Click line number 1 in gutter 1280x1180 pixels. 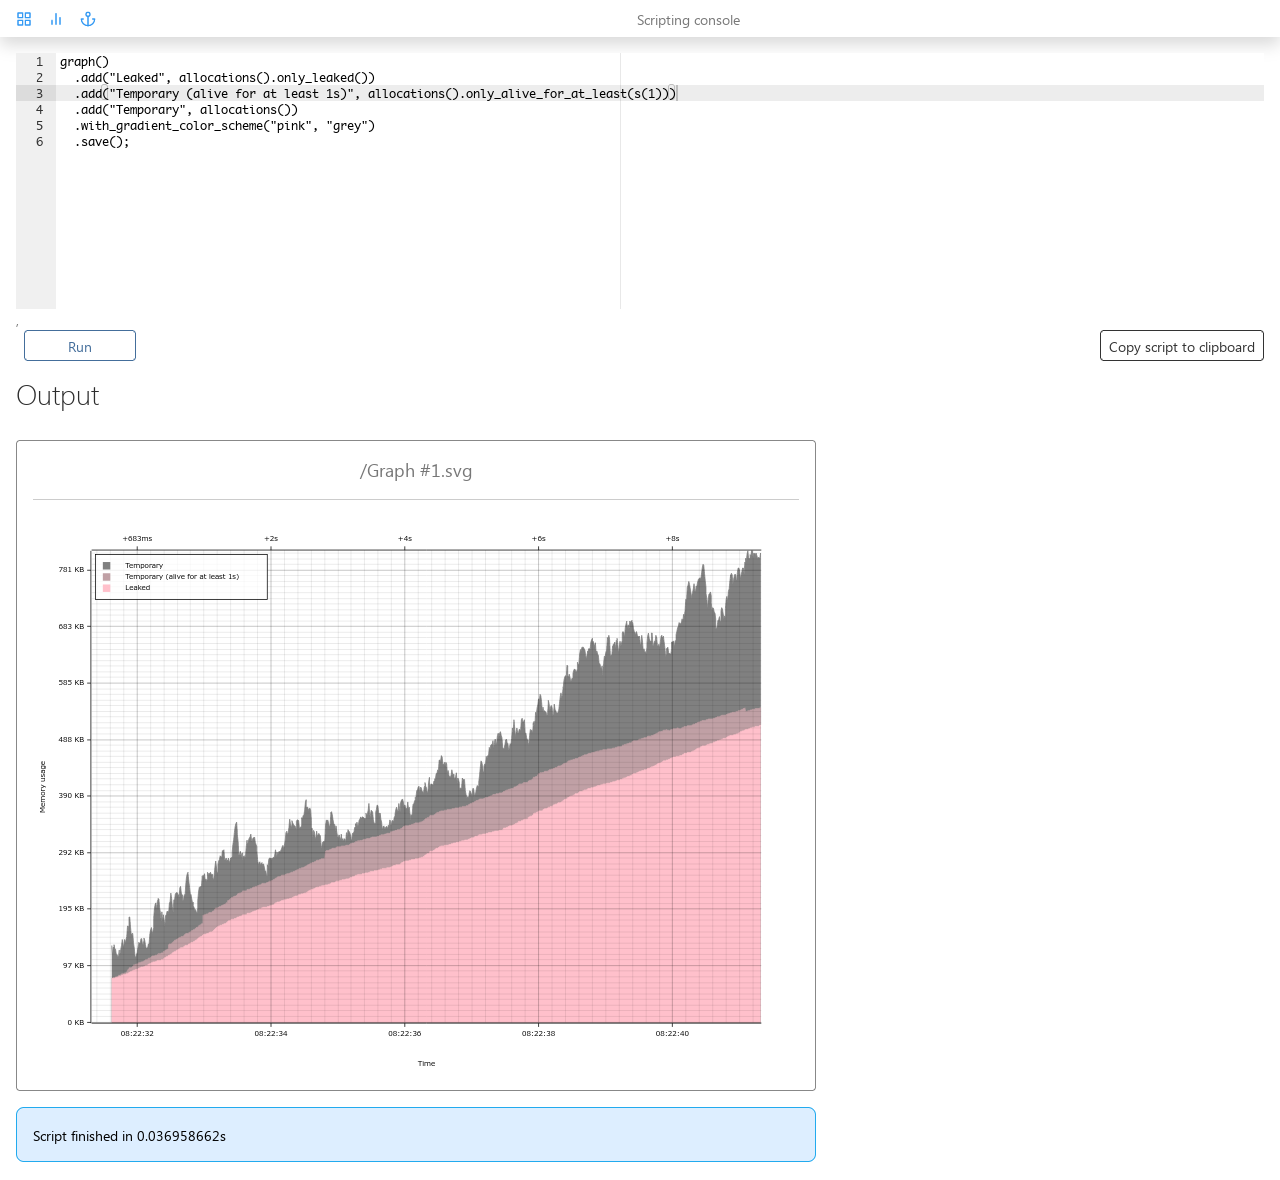[39, 62]
